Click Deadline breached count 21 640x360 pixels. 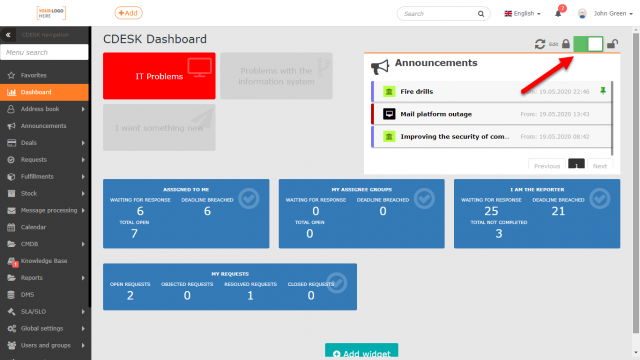558,211
